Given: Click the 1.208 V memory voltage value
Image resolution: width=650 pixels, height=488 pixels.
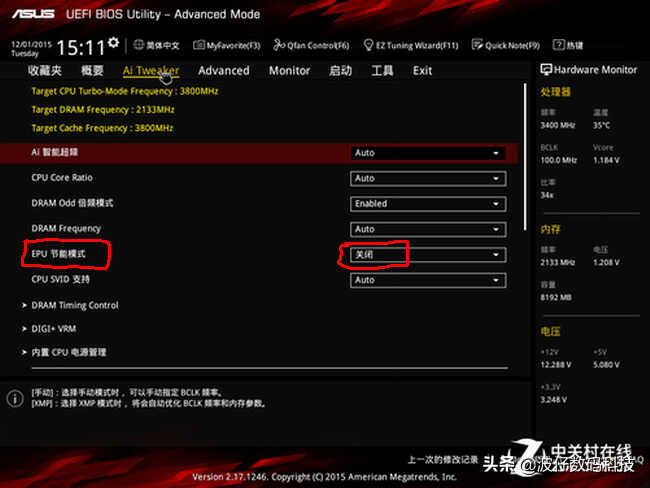Looking at the screenshot, I should pos(606,262).
